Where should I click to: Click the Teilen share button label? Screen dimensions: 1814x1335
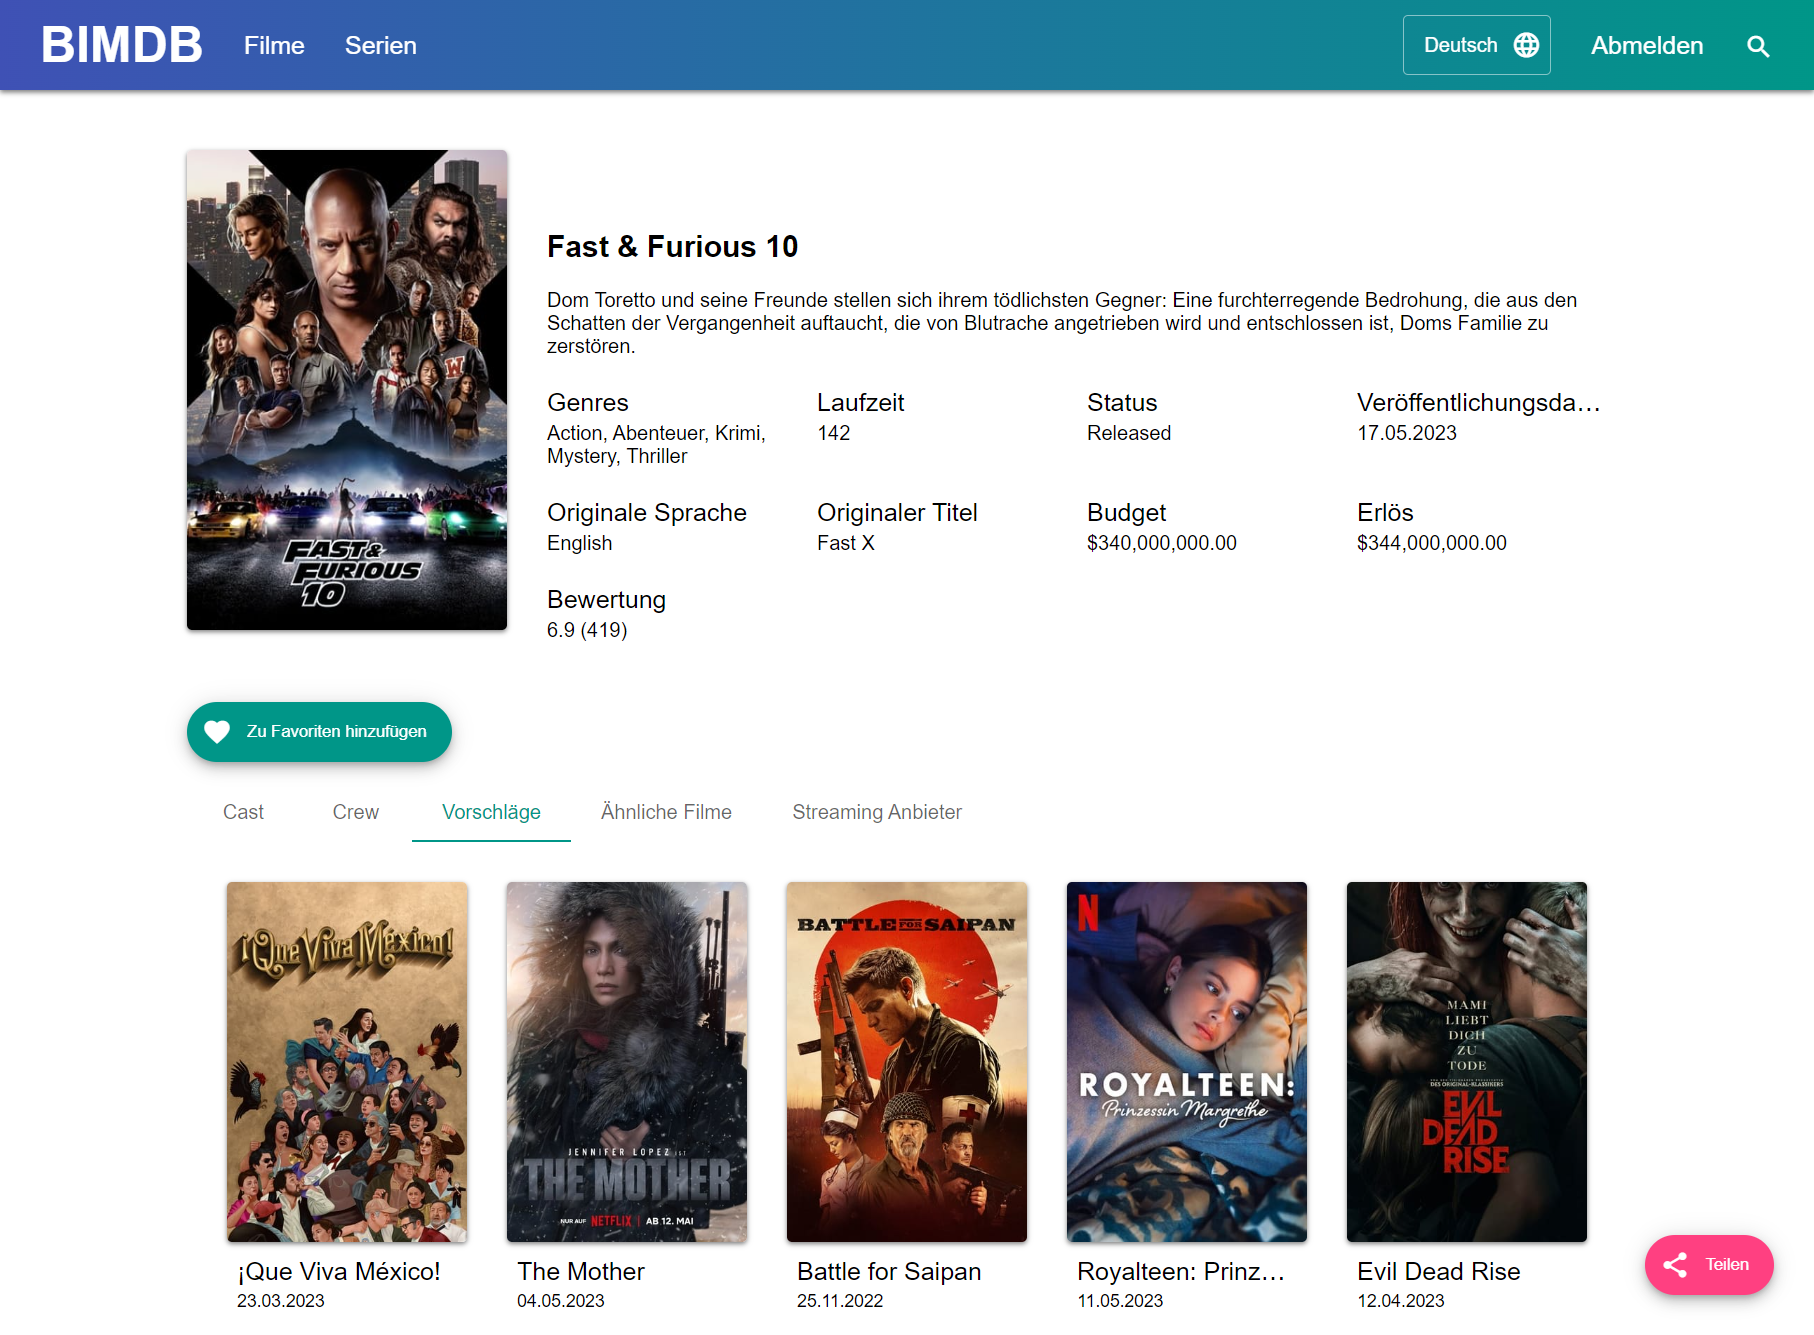pos(1727,1265)
